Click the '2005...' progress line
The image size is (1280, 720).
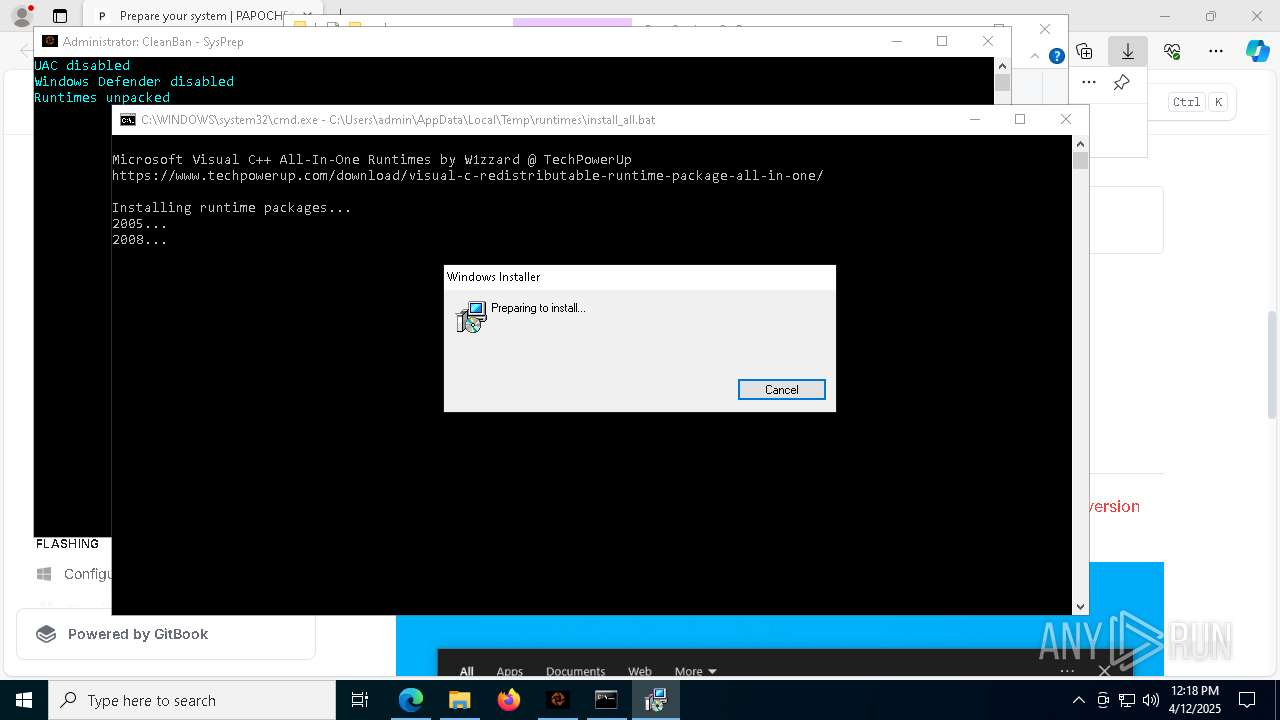[139, 224]
